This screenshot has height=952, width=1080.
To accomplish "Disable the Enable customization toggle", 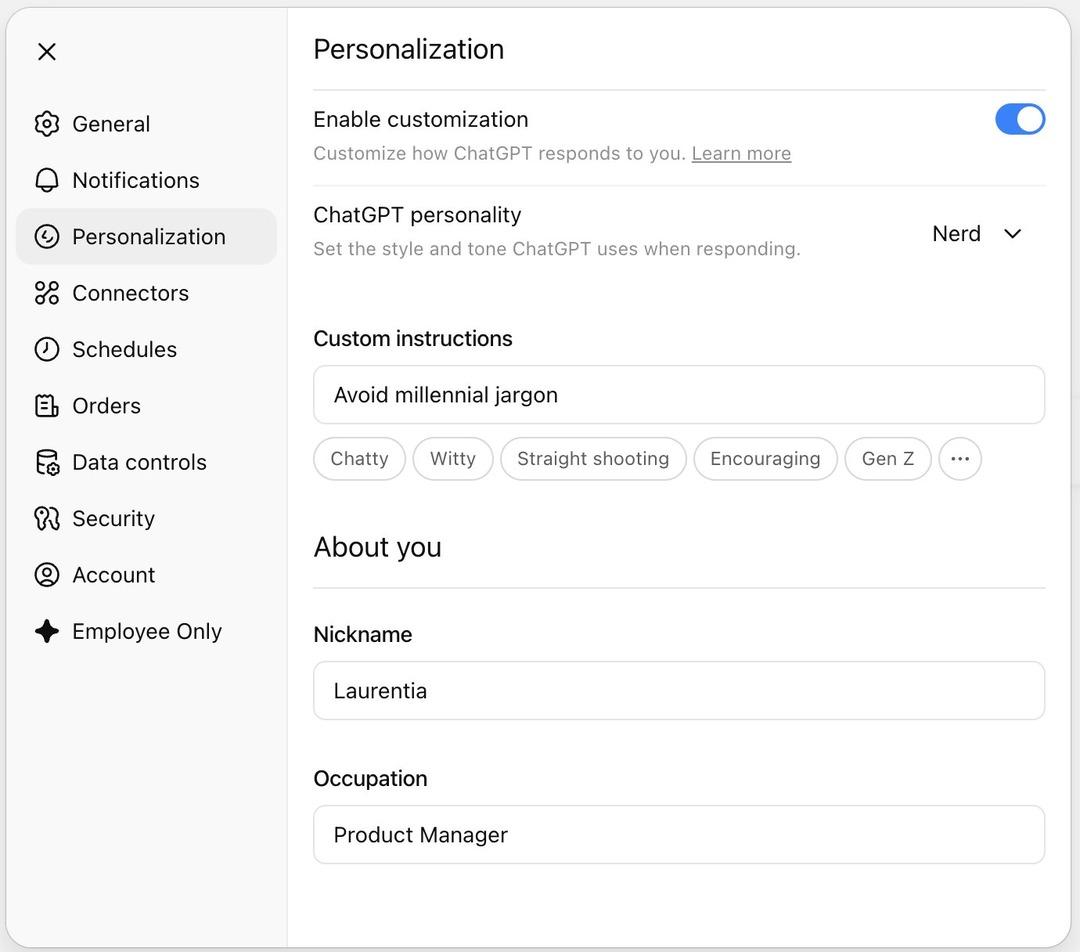I will 1019,119.
